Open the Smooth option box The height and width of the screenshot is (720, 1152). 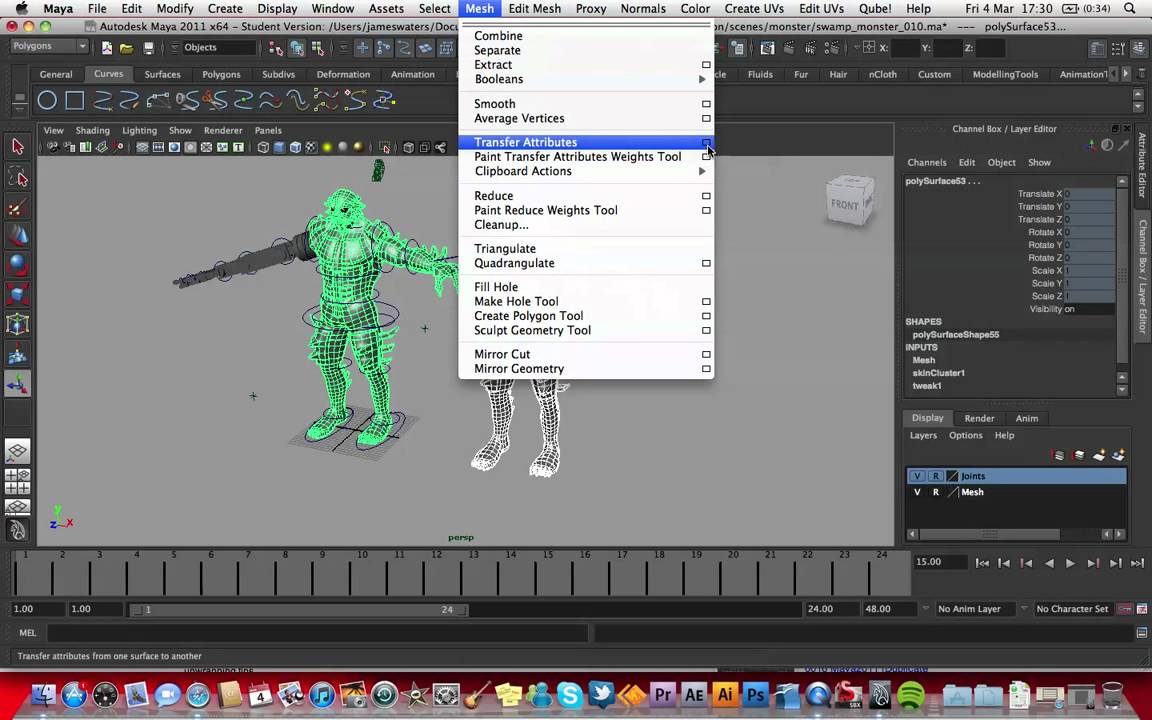click(706, 104)
